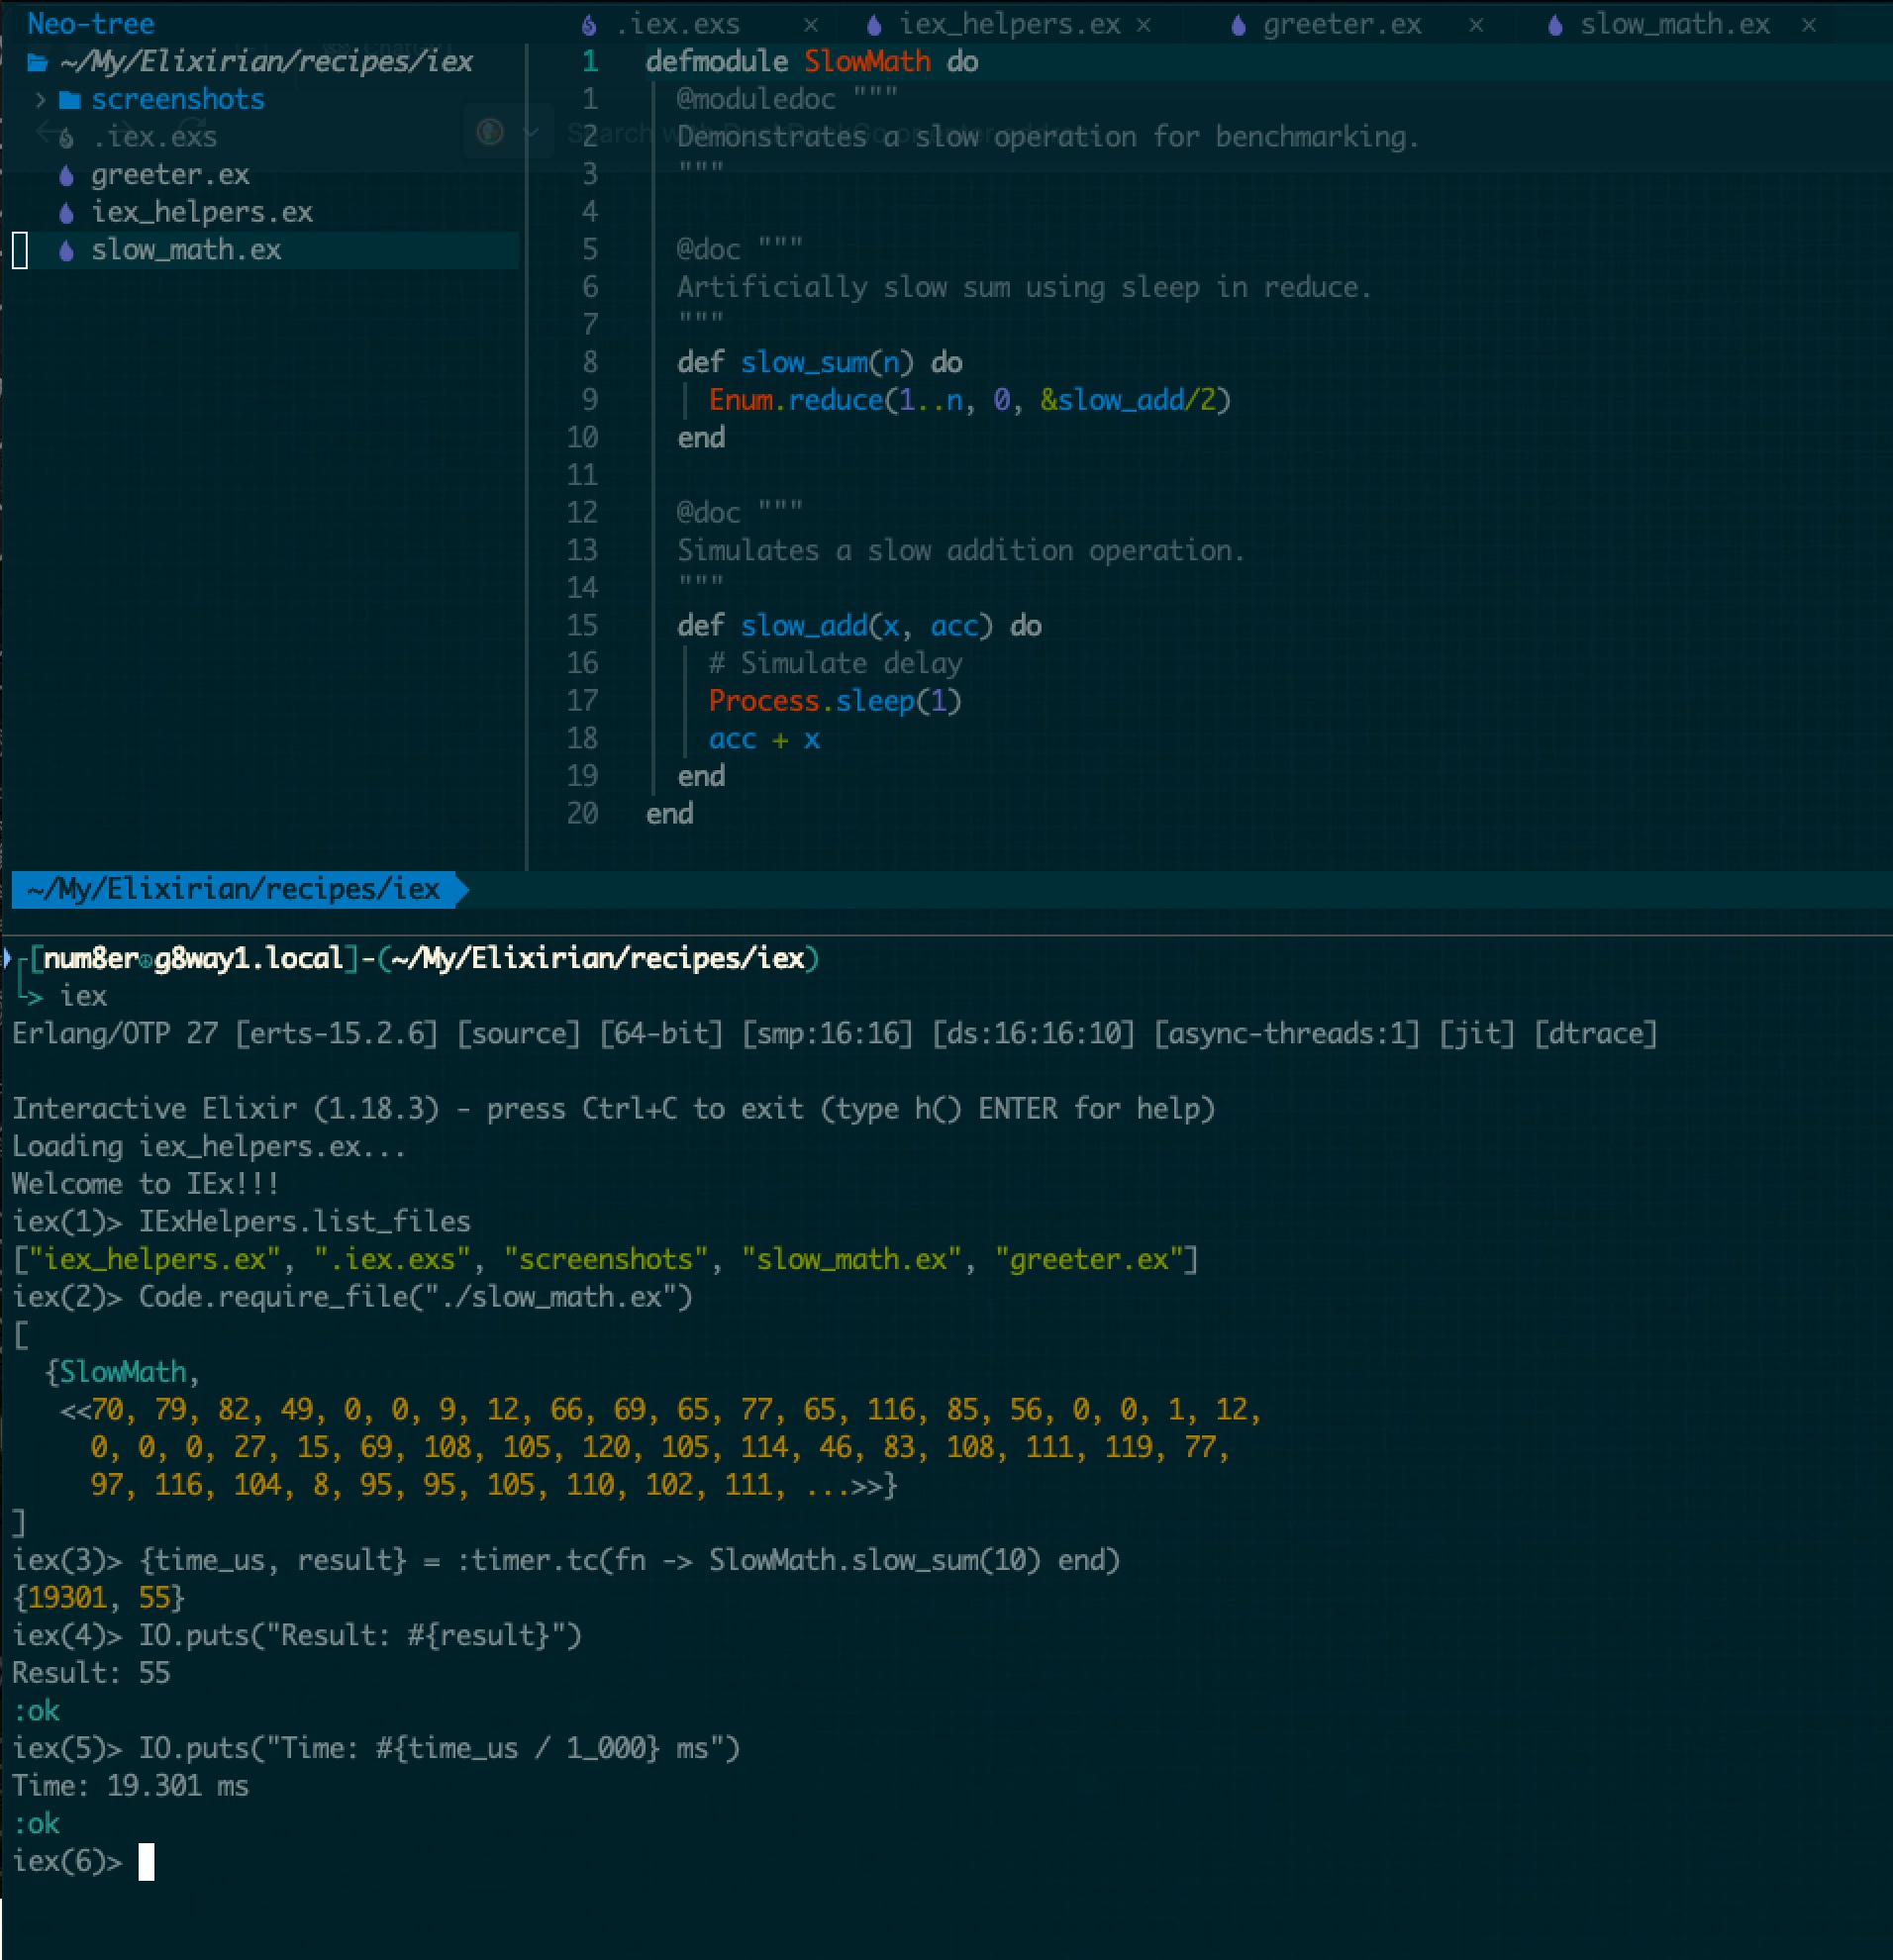Click the '@moduledoc' line
The width and height of the screenshot is (1893, 1960).
point(787,99)
